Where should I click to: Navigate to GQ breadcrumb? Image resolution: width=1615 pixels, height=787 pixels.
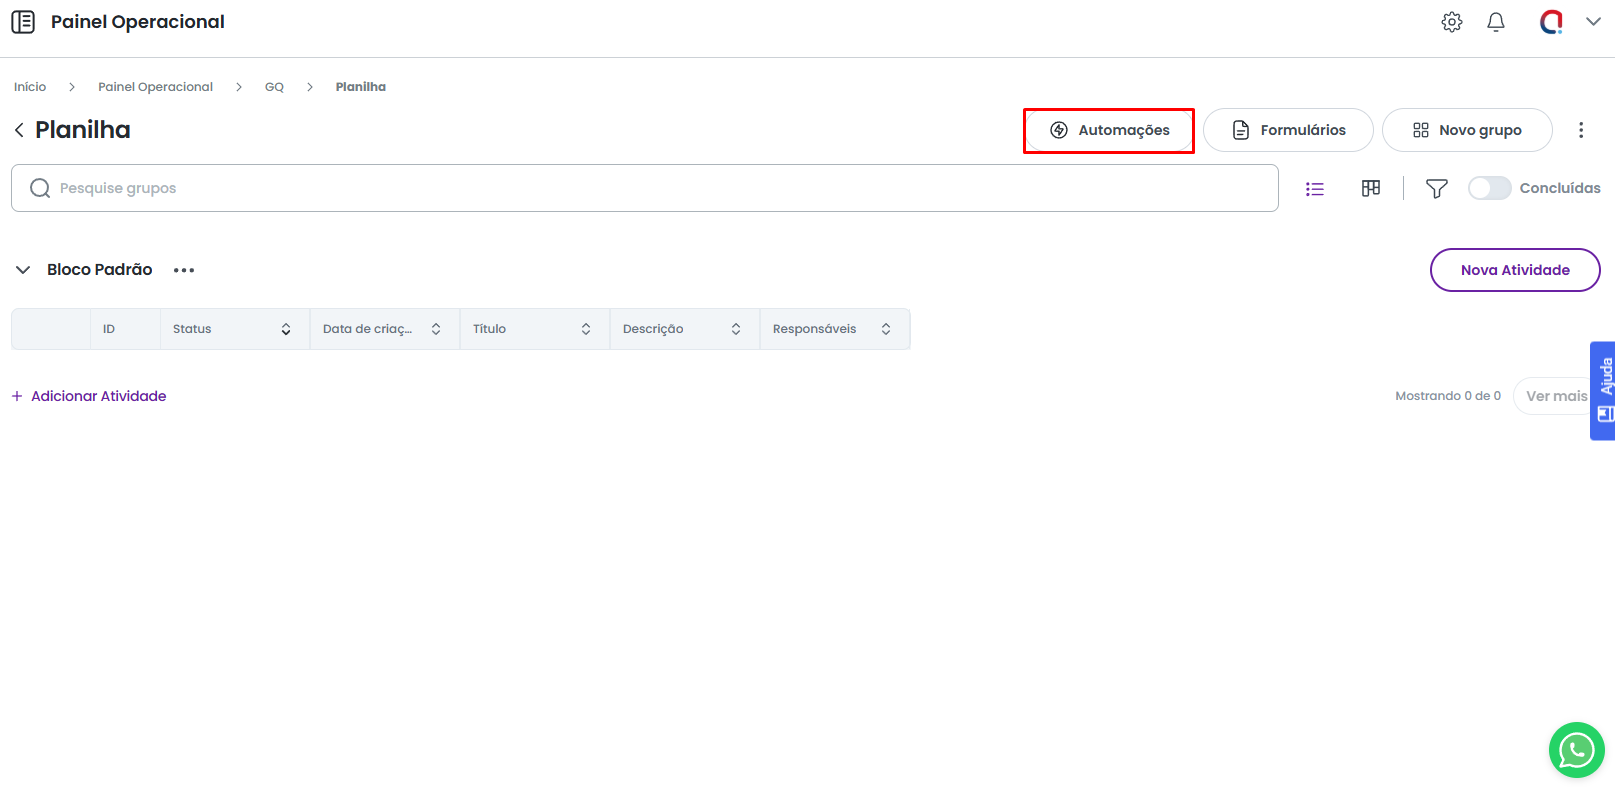274,87
